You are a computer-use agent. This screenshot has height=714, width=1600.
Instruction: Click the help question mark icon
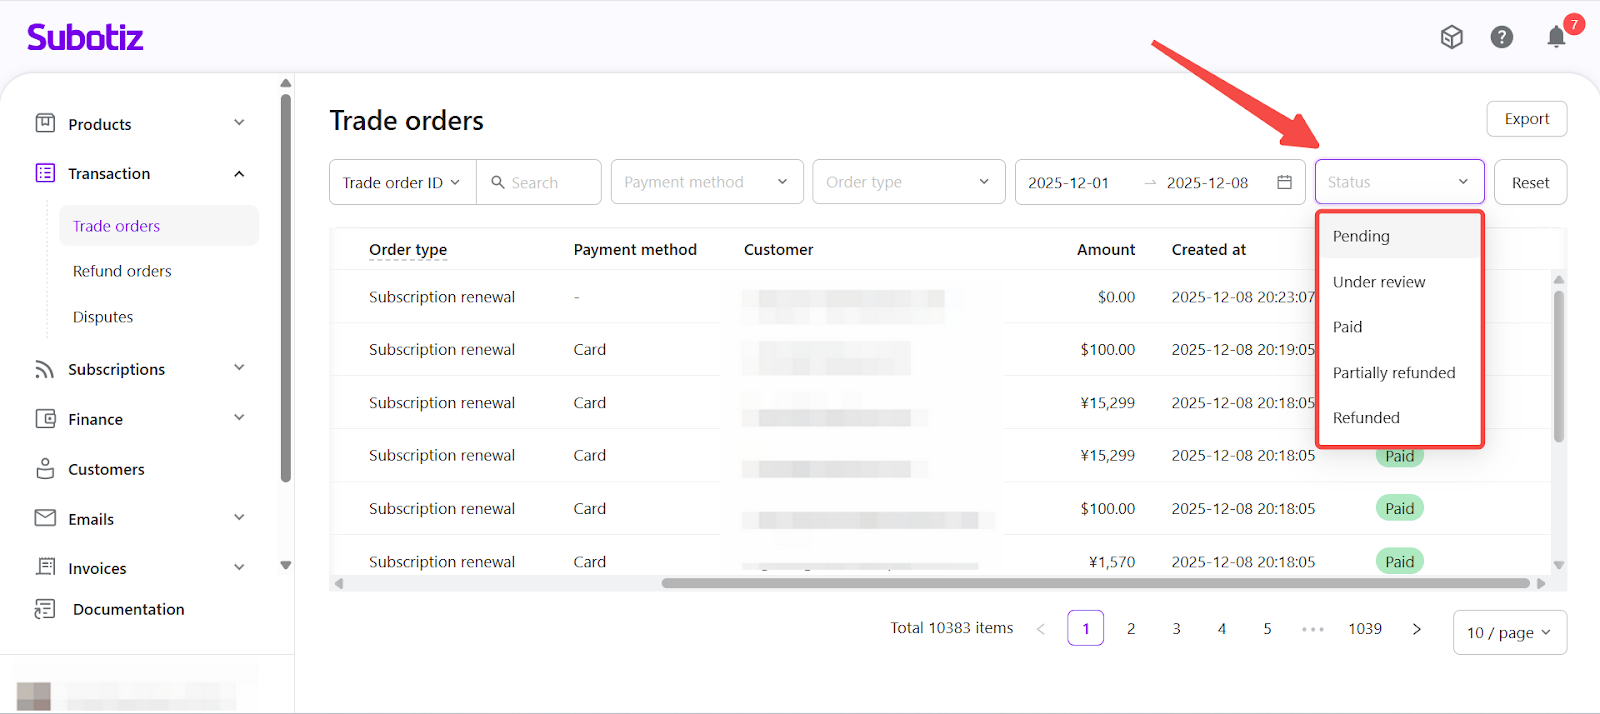click(x=1501, y=37)
